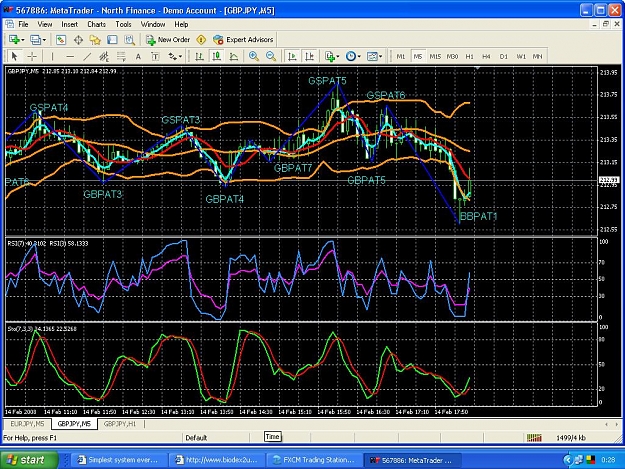Switch to W1 weekly timeframe
This screenshot has height=469, width=625.
point(521,56)
